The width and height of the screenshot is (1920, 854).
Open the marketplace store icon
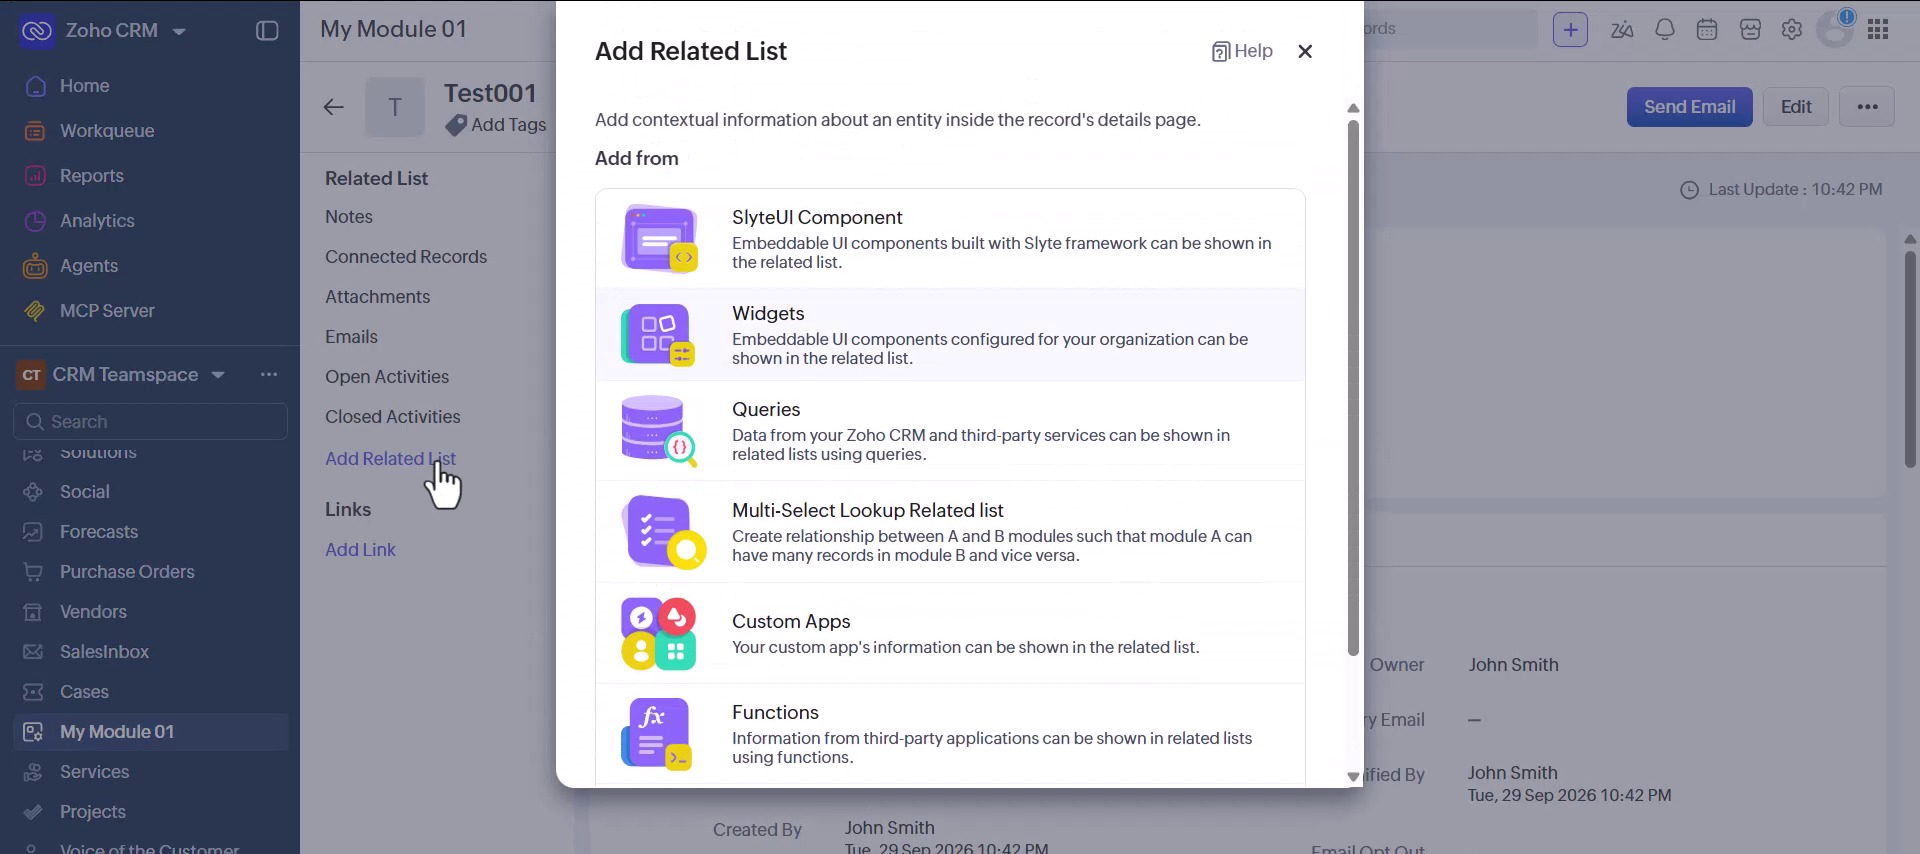[x=1750, y=30]
